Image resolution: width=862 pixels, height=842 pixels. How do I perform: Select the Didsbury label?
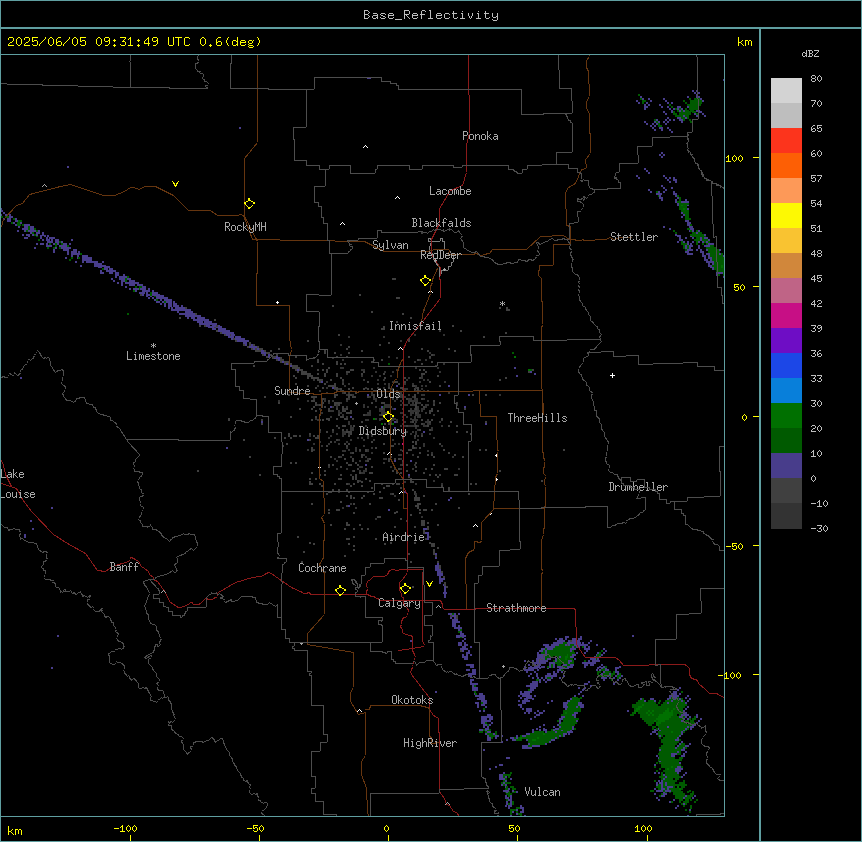[383, 431]
